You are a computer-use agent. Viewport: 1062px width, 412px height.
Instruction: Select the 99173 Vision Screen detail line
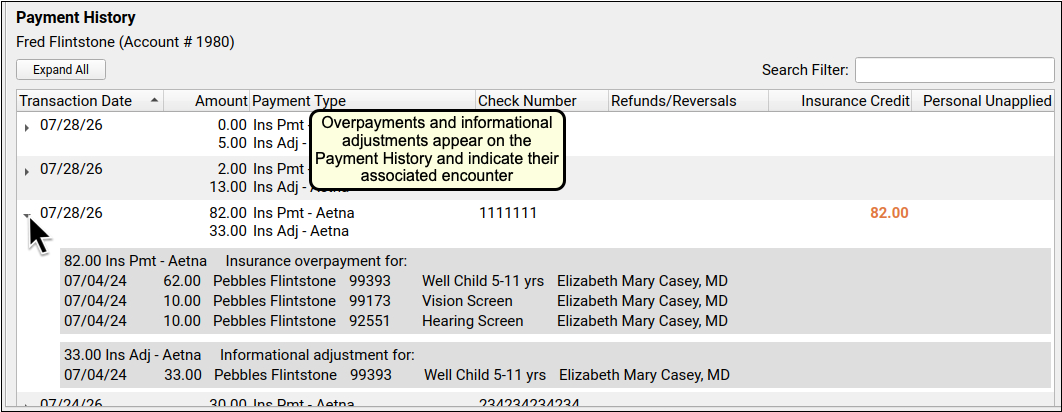[x=396, y=300]
